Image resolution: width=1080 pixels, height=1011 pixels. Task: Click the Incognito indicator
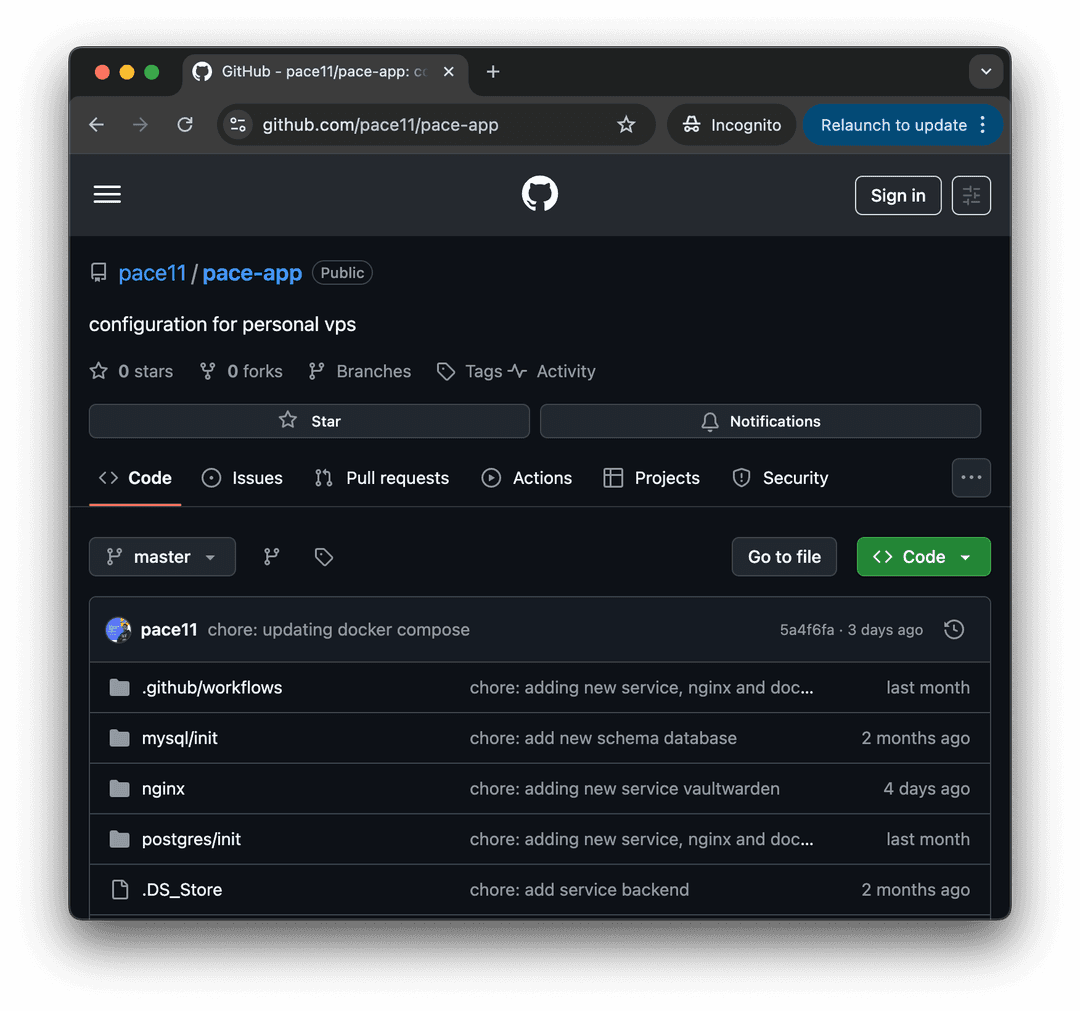point(731,125)
